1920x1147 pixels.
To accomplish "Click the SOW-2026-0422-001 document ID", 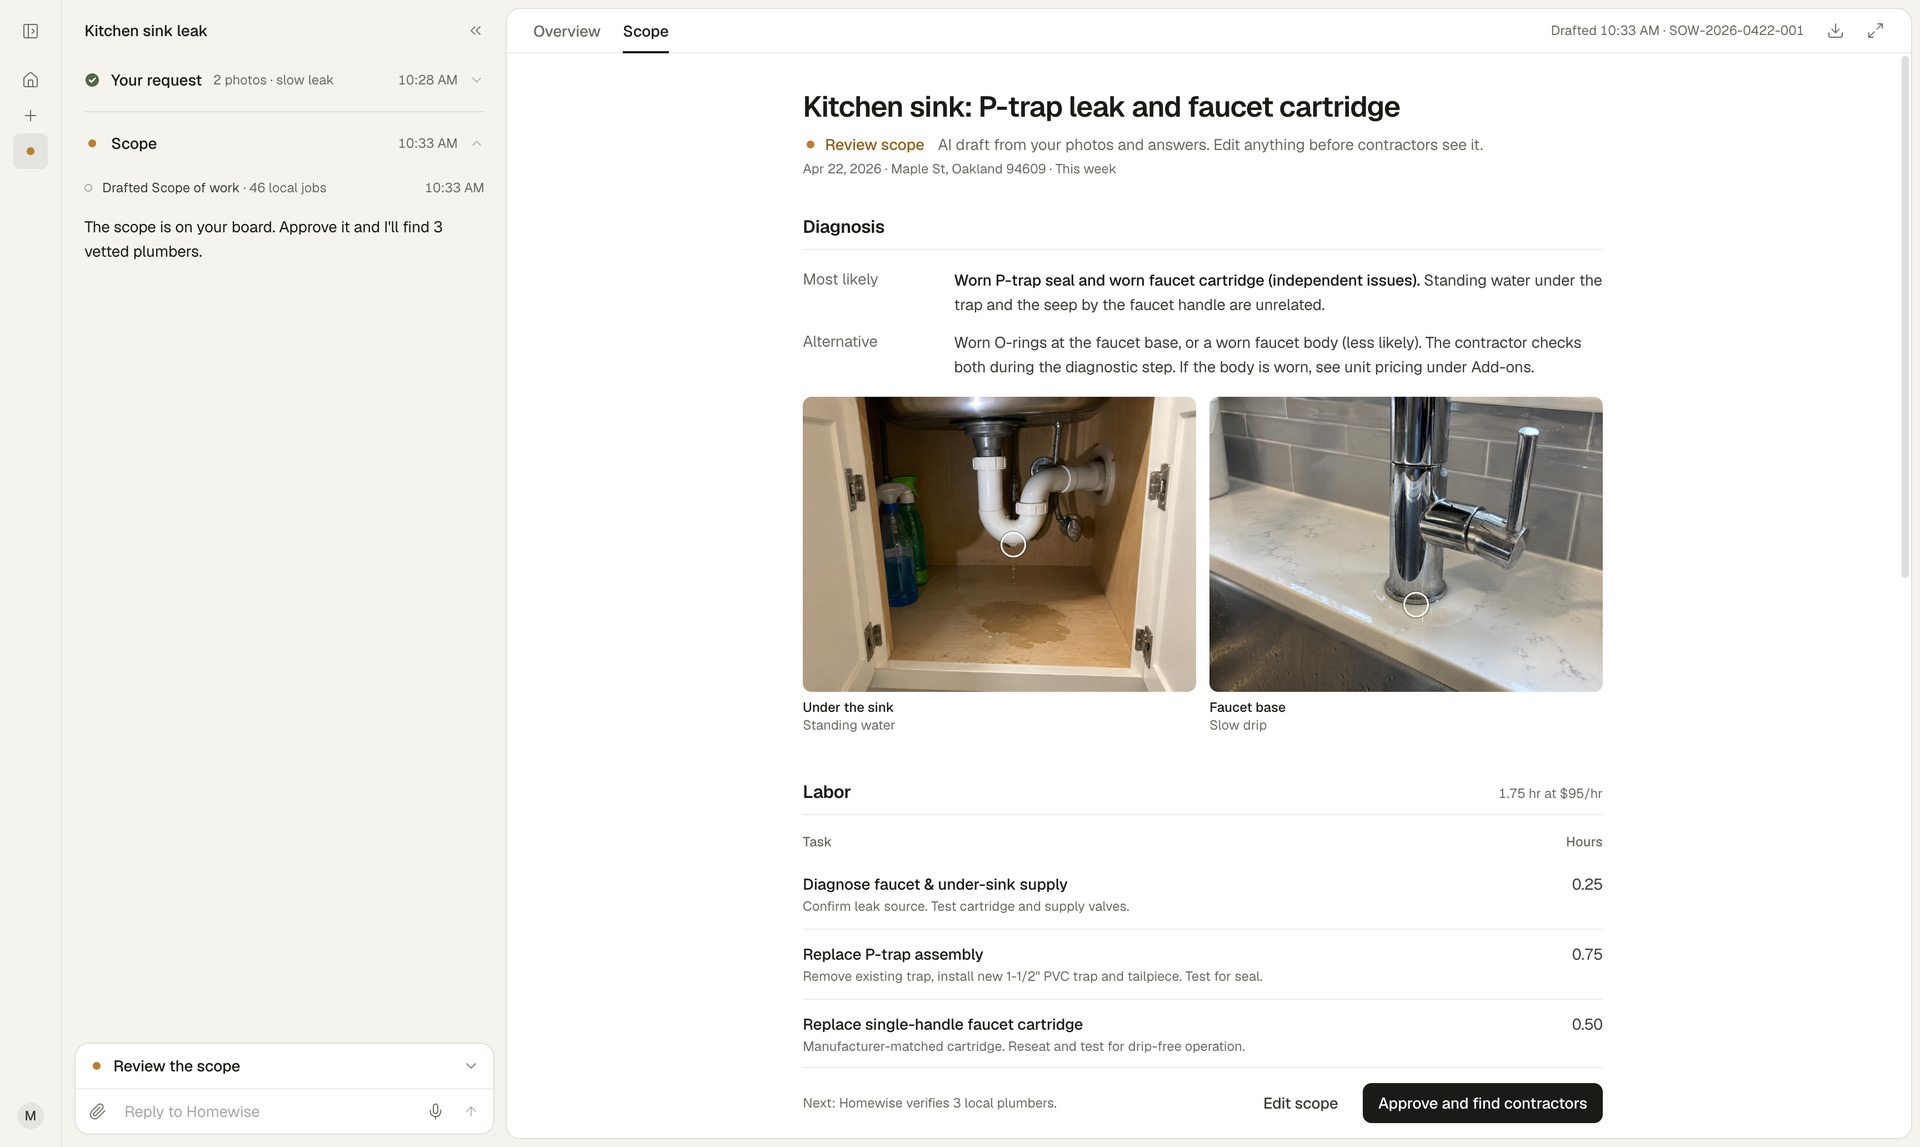I will coord(1736,31).
